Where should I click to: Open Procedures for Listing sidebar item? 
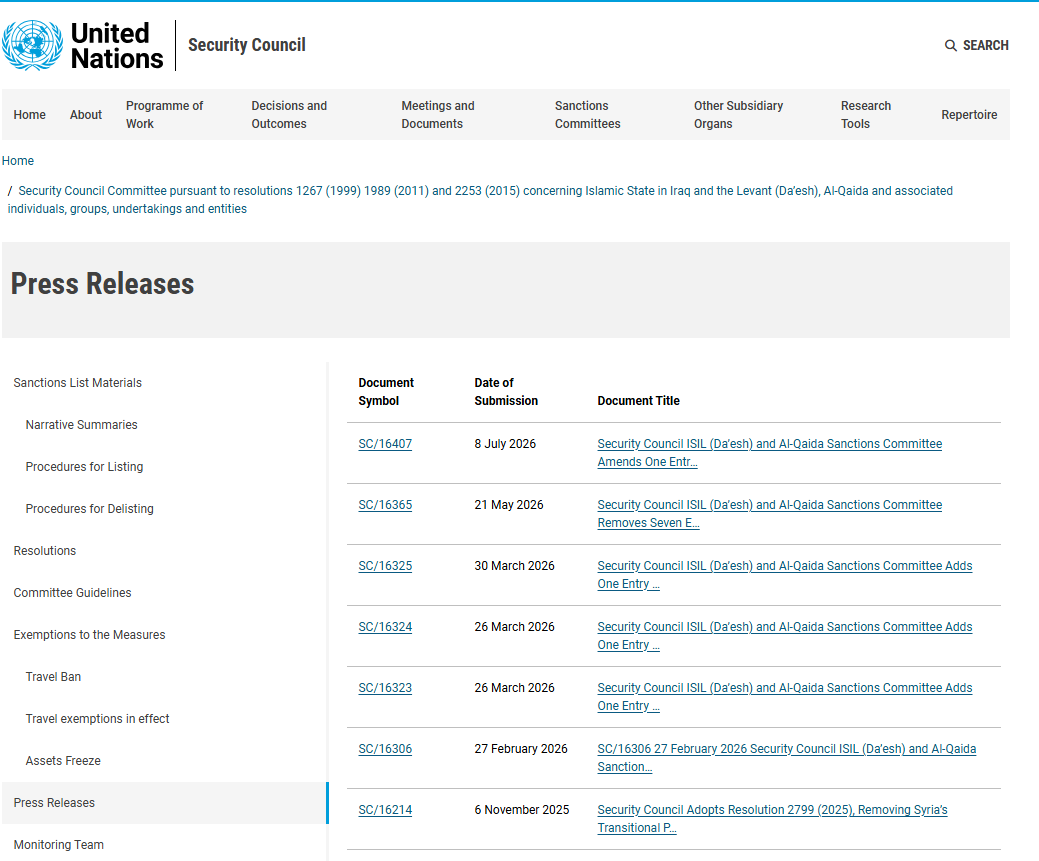tap(84, 467)
